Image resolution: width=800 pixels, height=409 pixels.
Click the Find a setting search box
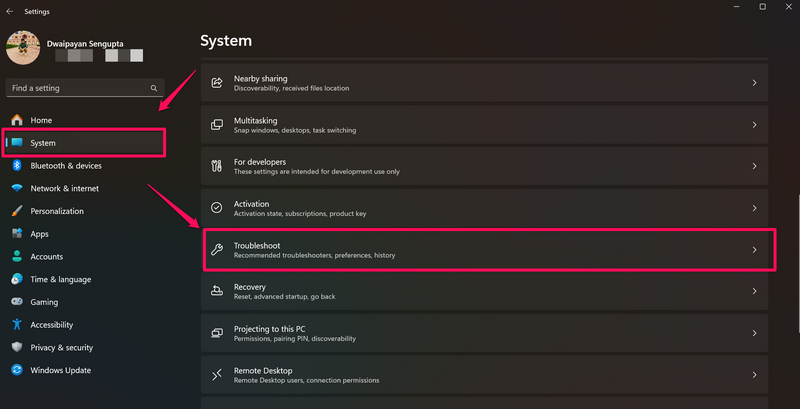tap(76, 88)
